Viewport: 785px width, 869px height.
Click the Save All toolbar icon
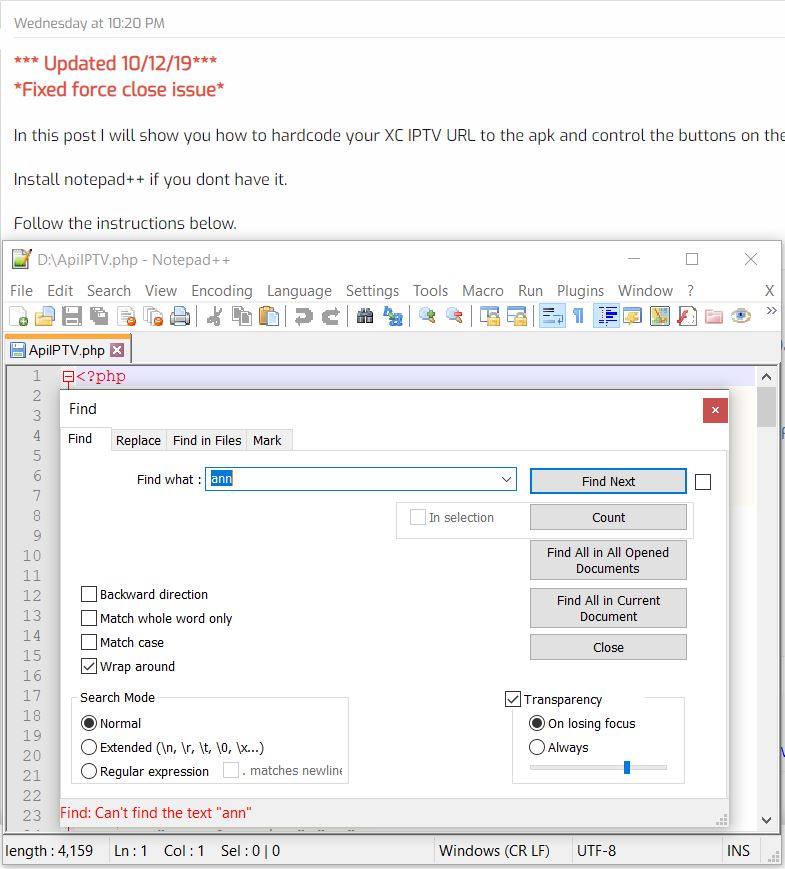tap(99, 316)
